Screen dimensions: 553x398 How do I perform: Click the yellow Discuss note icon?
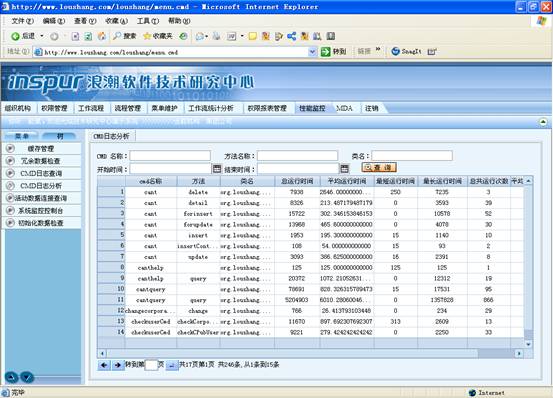253,36
